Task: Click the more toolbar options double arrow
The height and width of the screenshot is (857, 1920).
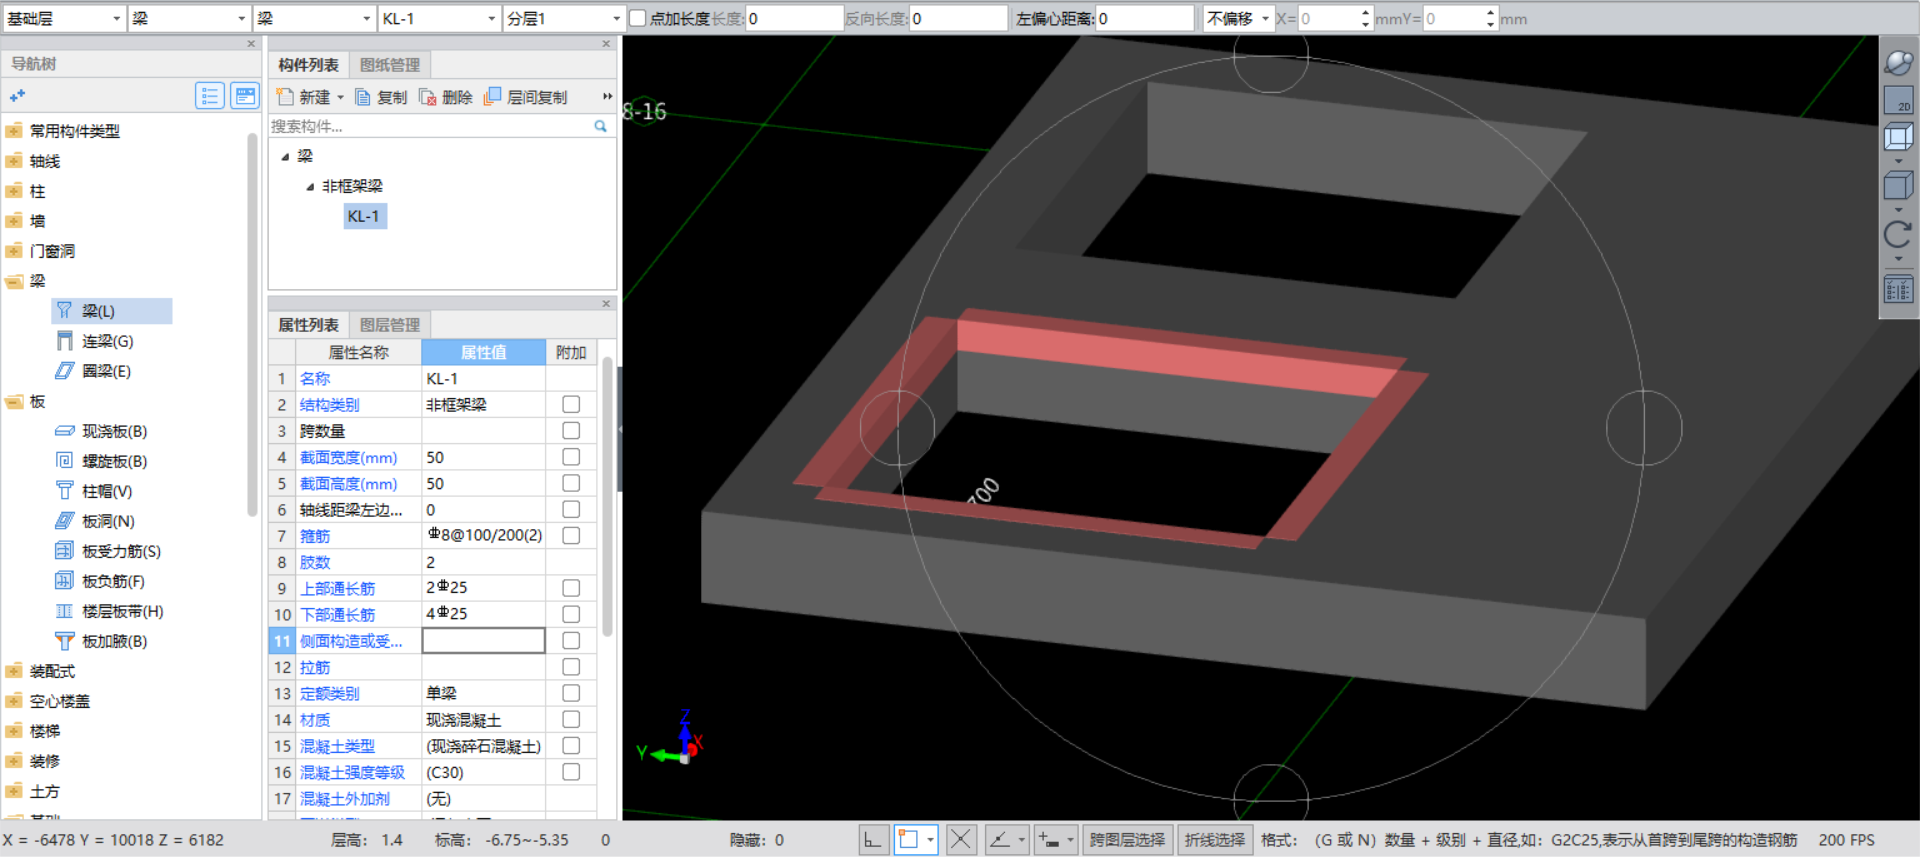Action: click(607, 97)
